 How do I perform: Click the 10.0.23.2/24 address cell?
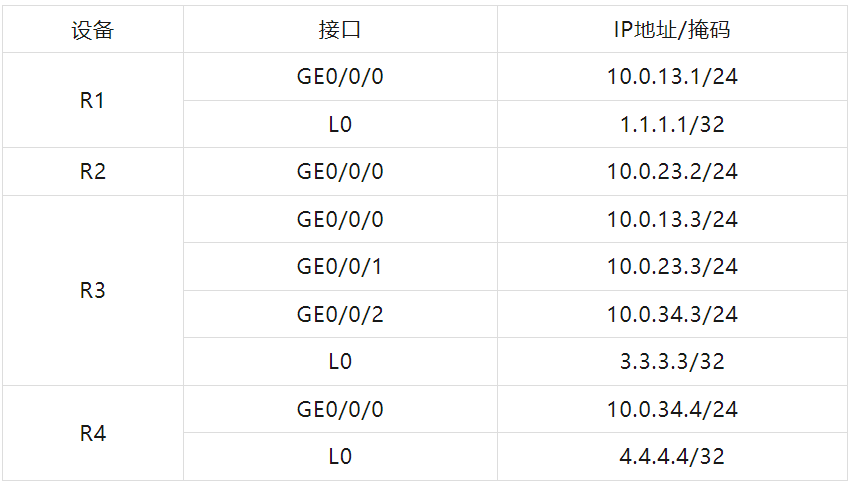(672, 172)
